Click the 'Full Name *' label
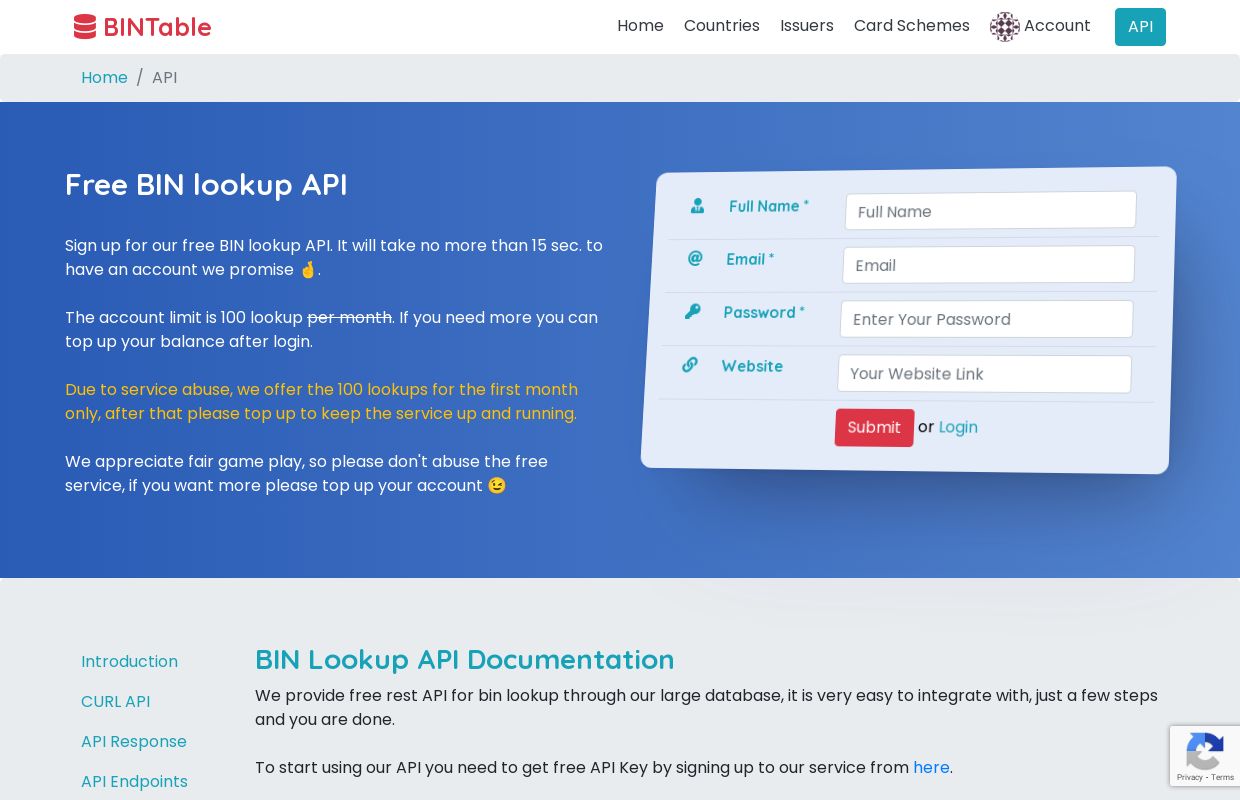 point(769,206)
